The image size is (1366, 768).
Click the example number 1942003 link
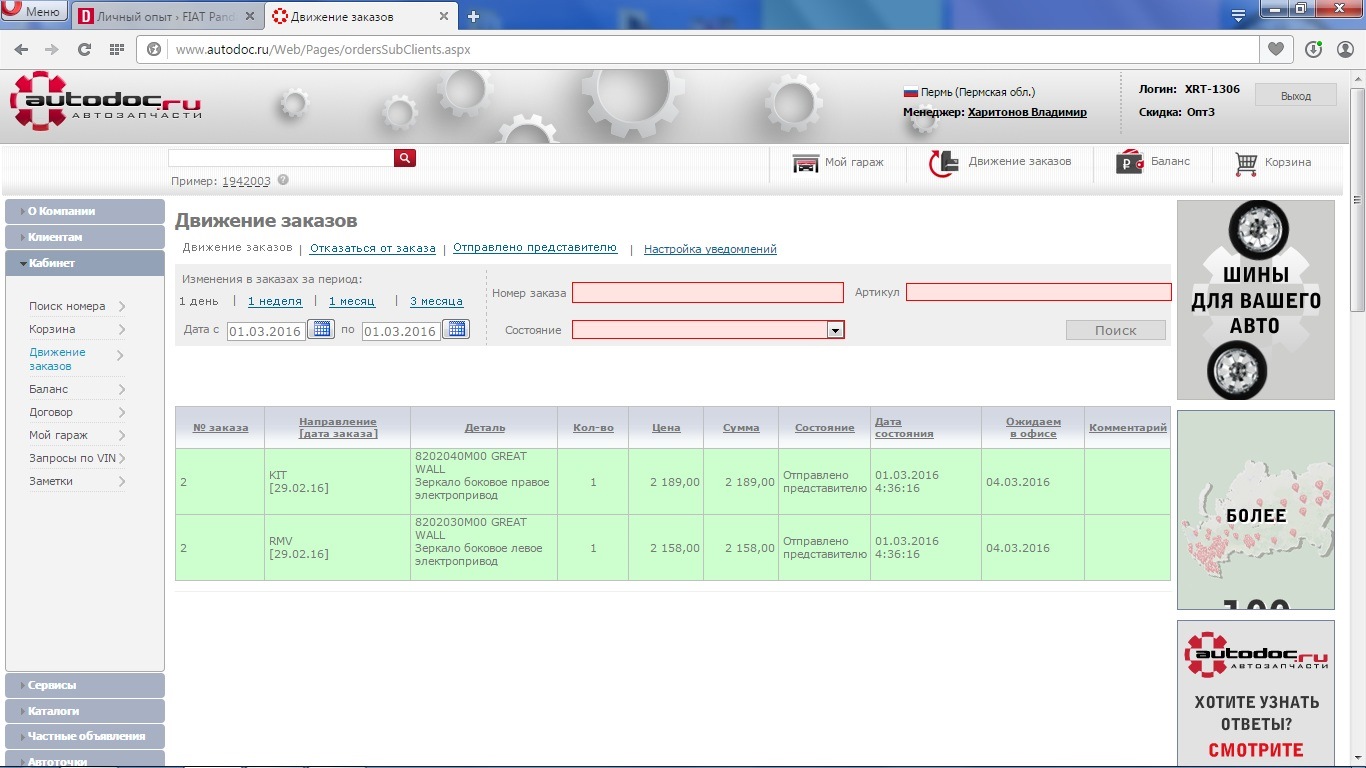tap(246, 181)
